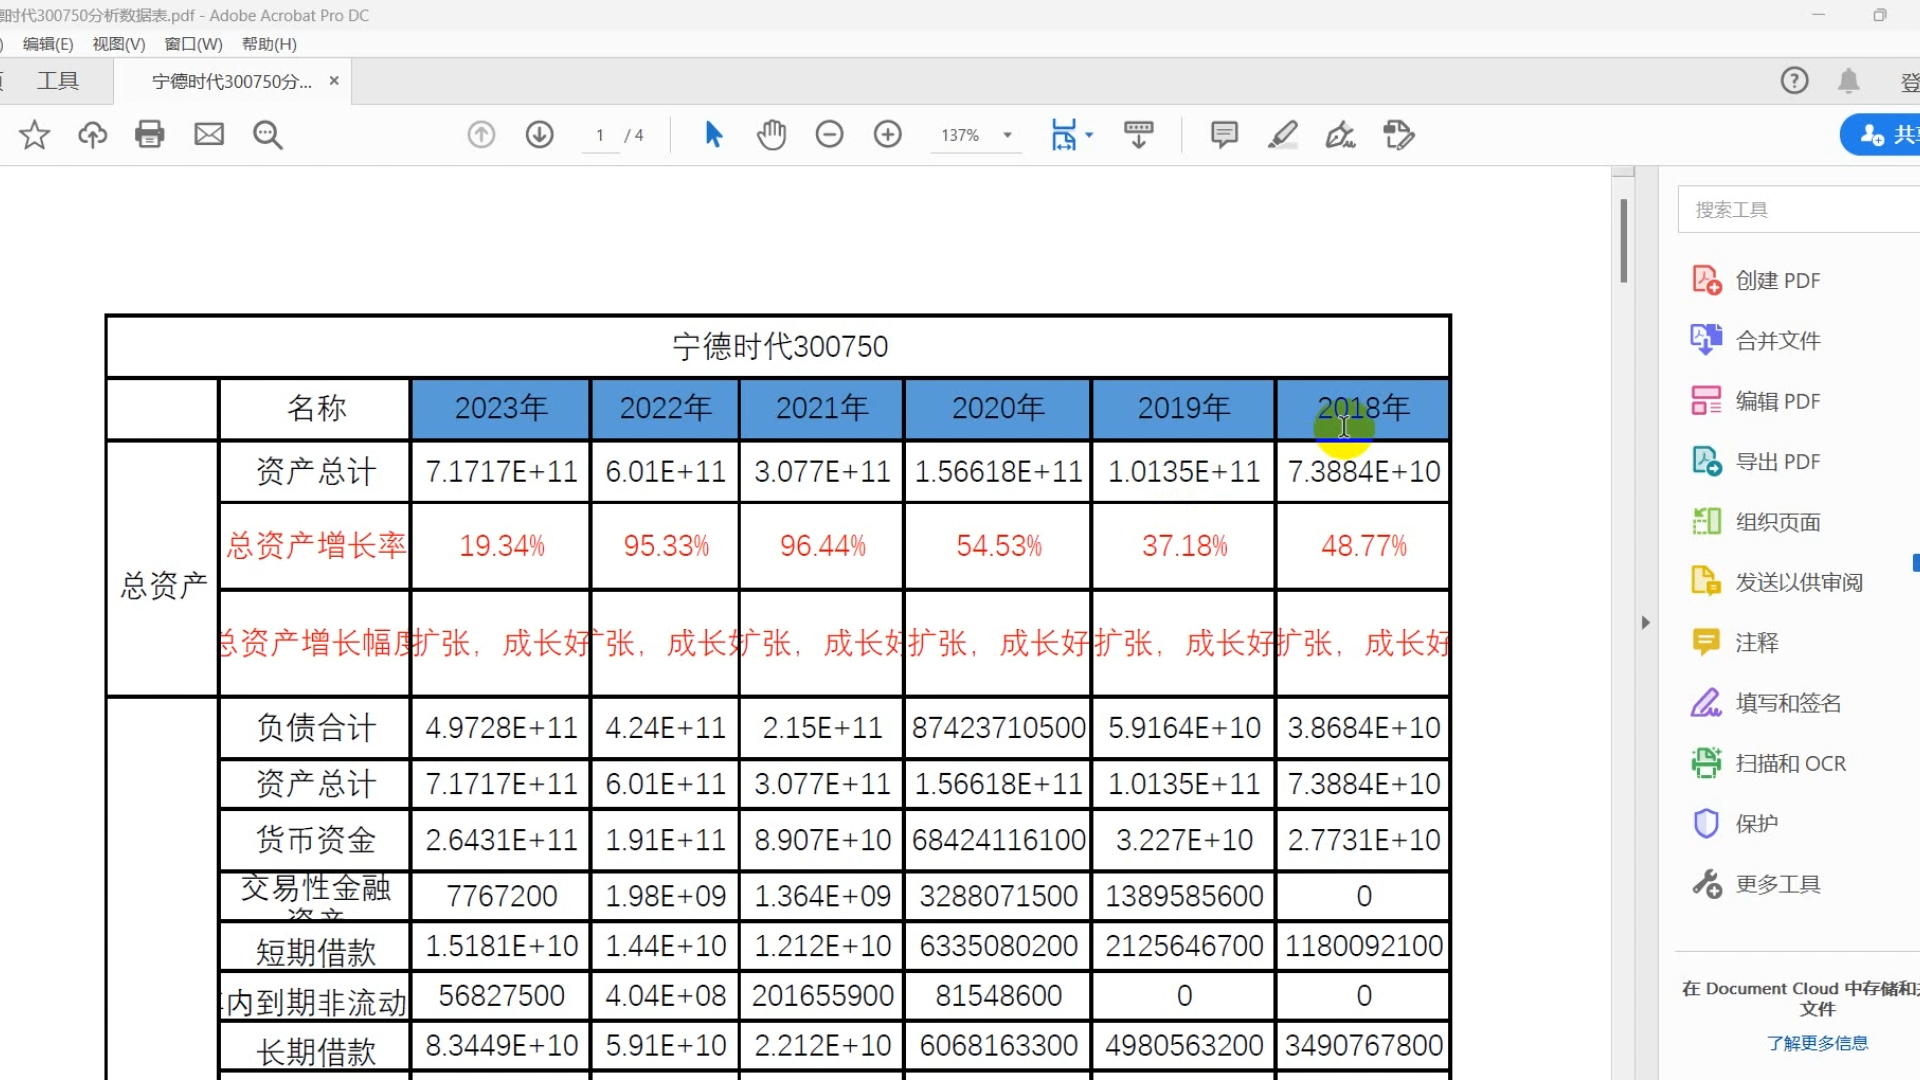The height and width of the screenshot is (1080, 1920).
Task: Go to the next page arrow
Action: coord(540,135)
